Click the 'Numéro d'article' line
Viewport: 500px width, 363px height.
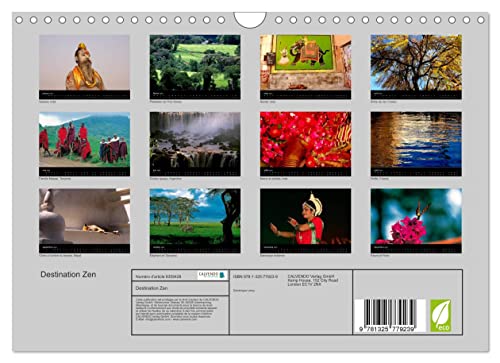158,277
